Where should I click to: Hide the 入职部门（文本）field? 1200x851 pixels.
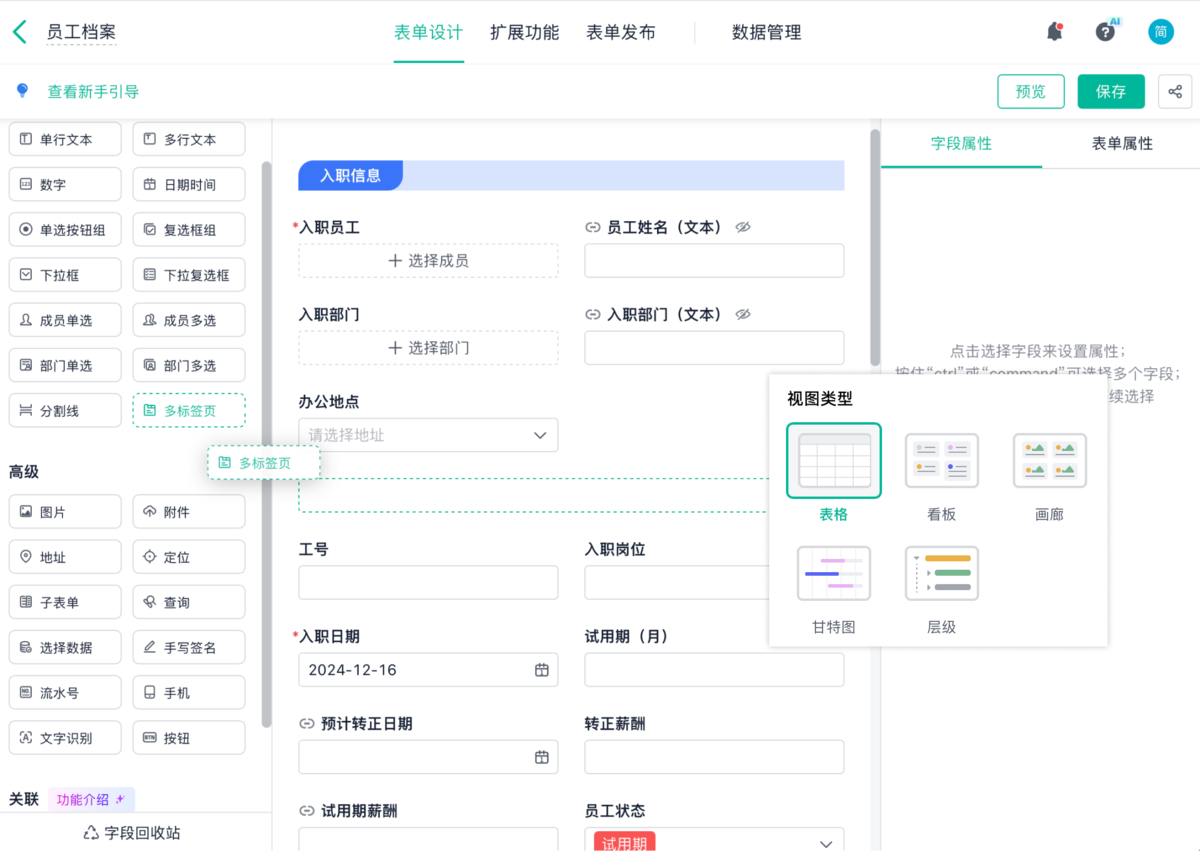(742, 314)
